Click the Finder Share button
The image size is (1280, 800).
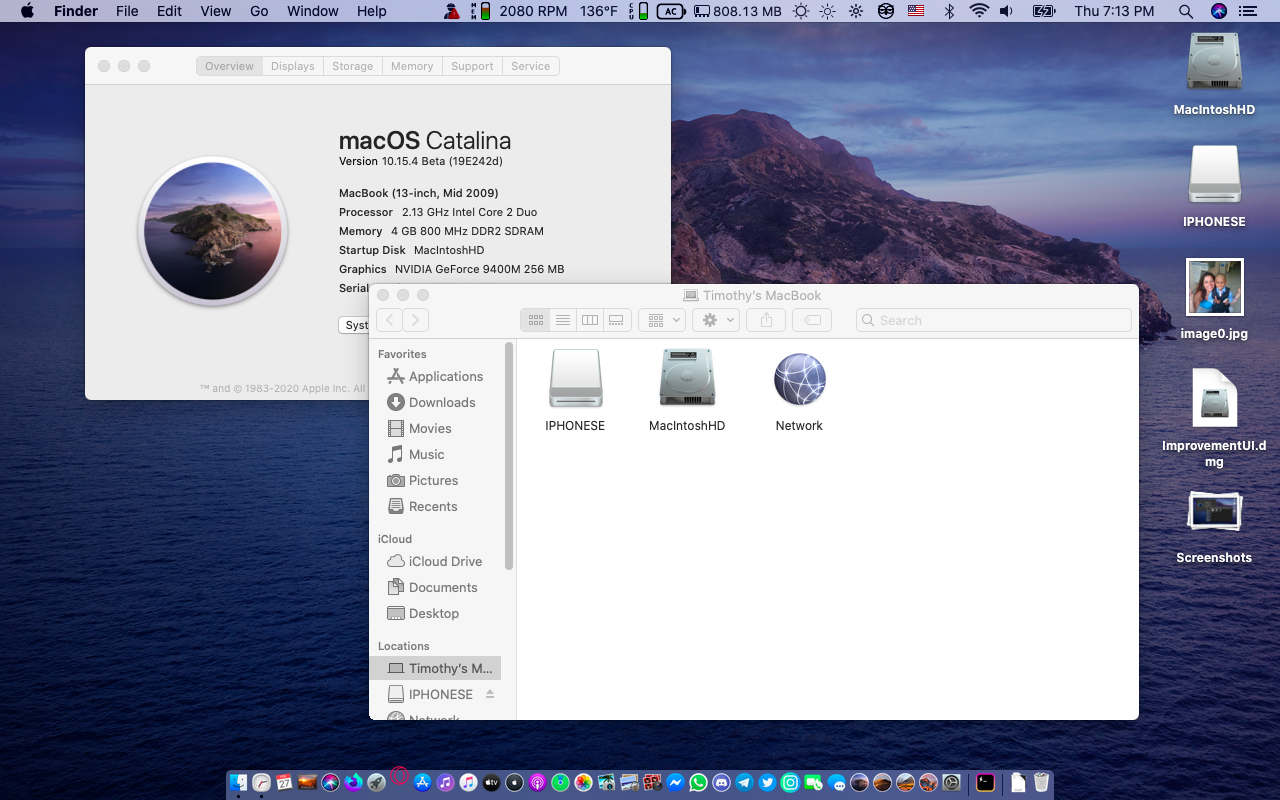coord(766,320)
